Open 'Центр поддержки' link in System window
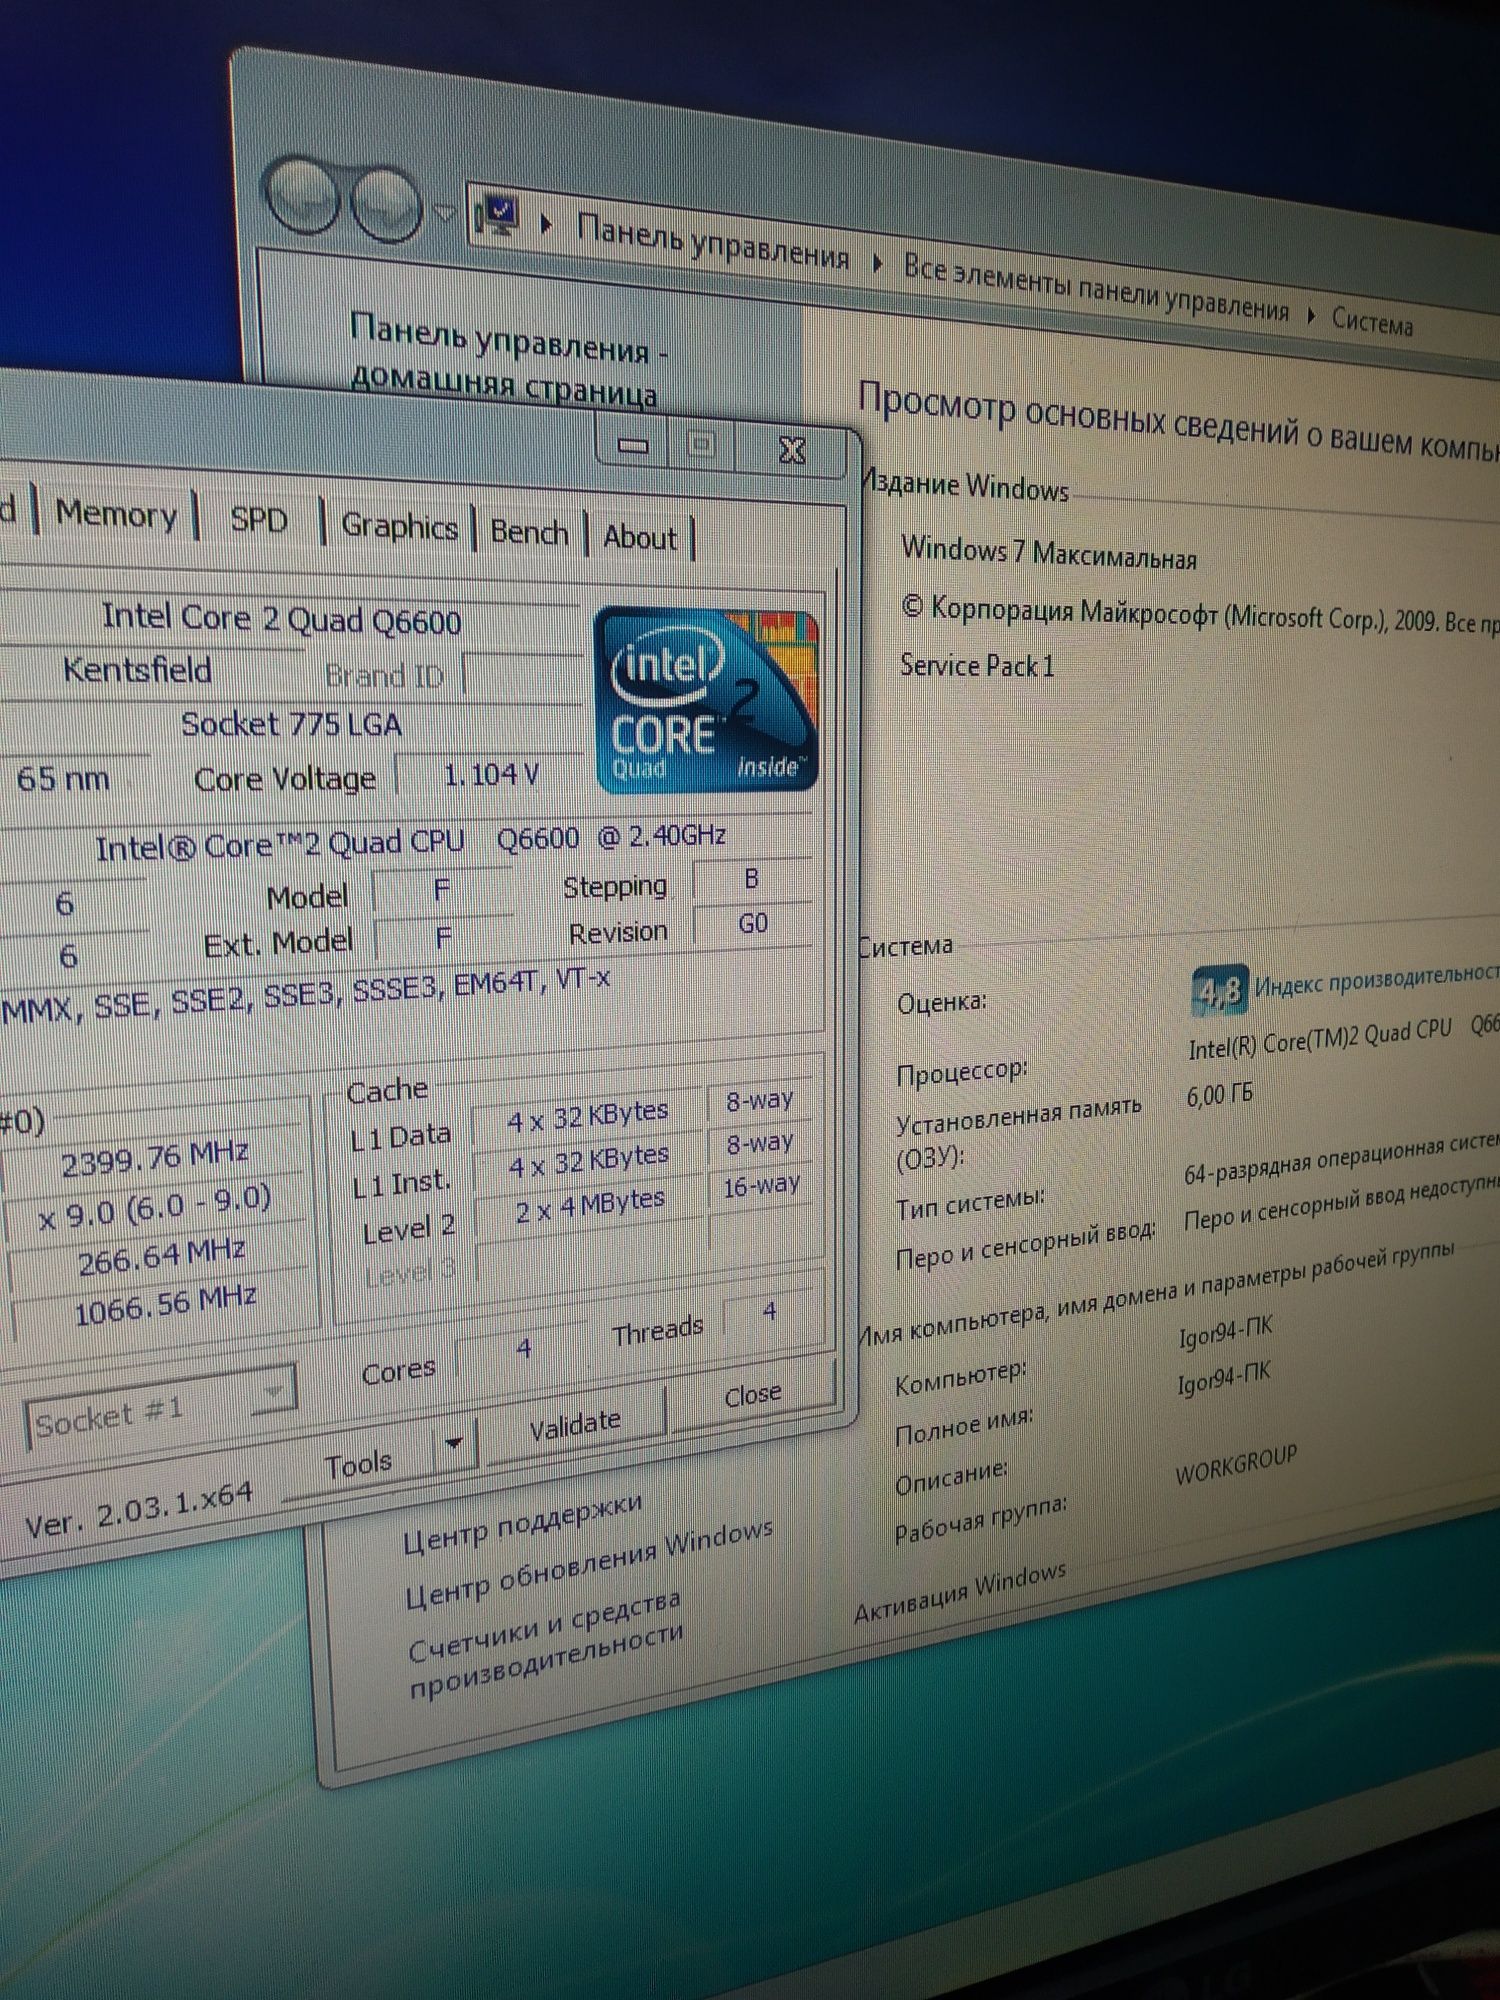This screenshot has width=1500, height=2000. [522, 1524]
